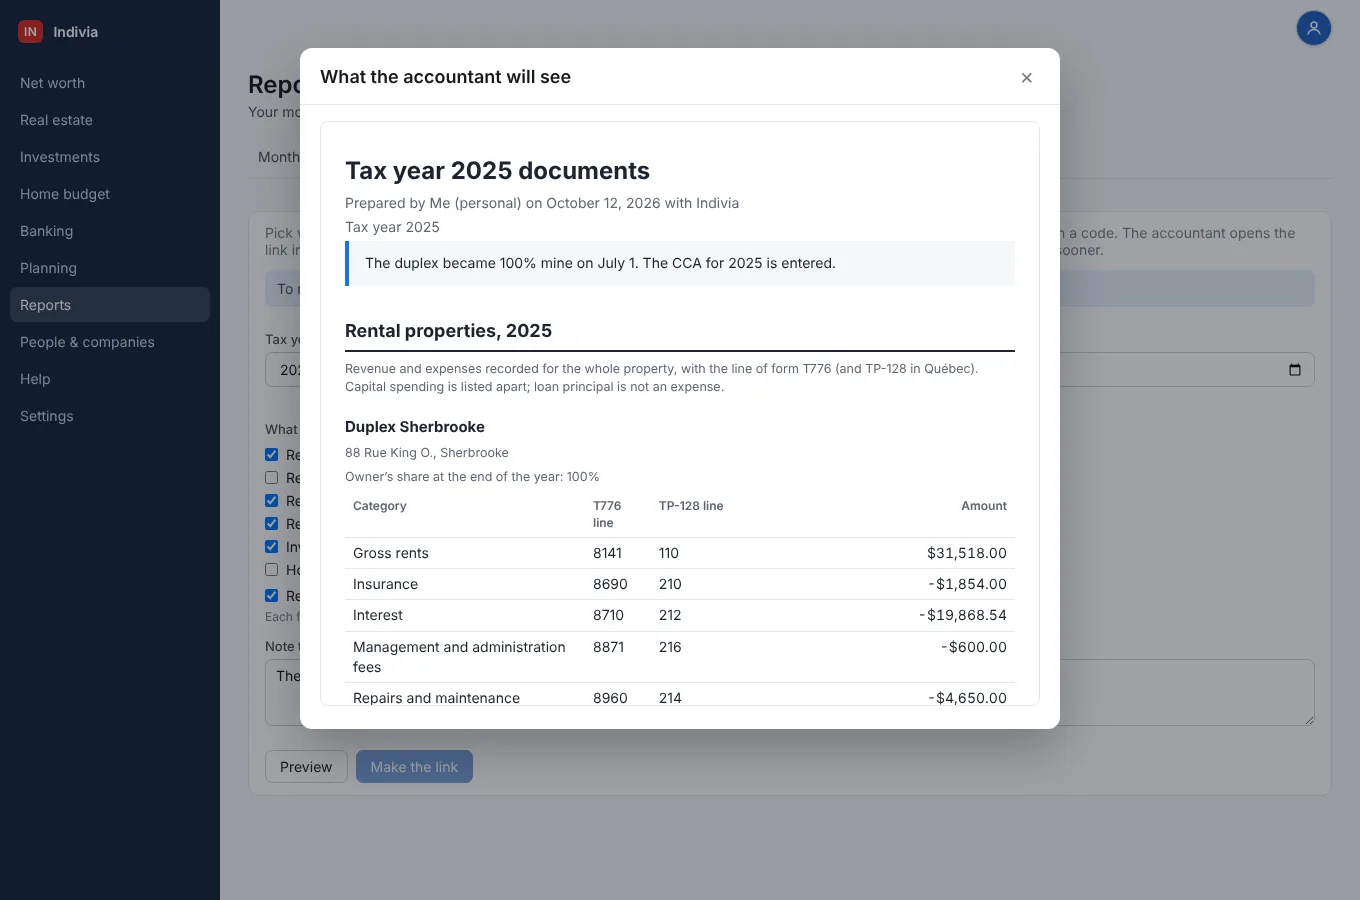Click the Insurance amount -$1,854.00

pyautogui.click(x=967, y=584)
